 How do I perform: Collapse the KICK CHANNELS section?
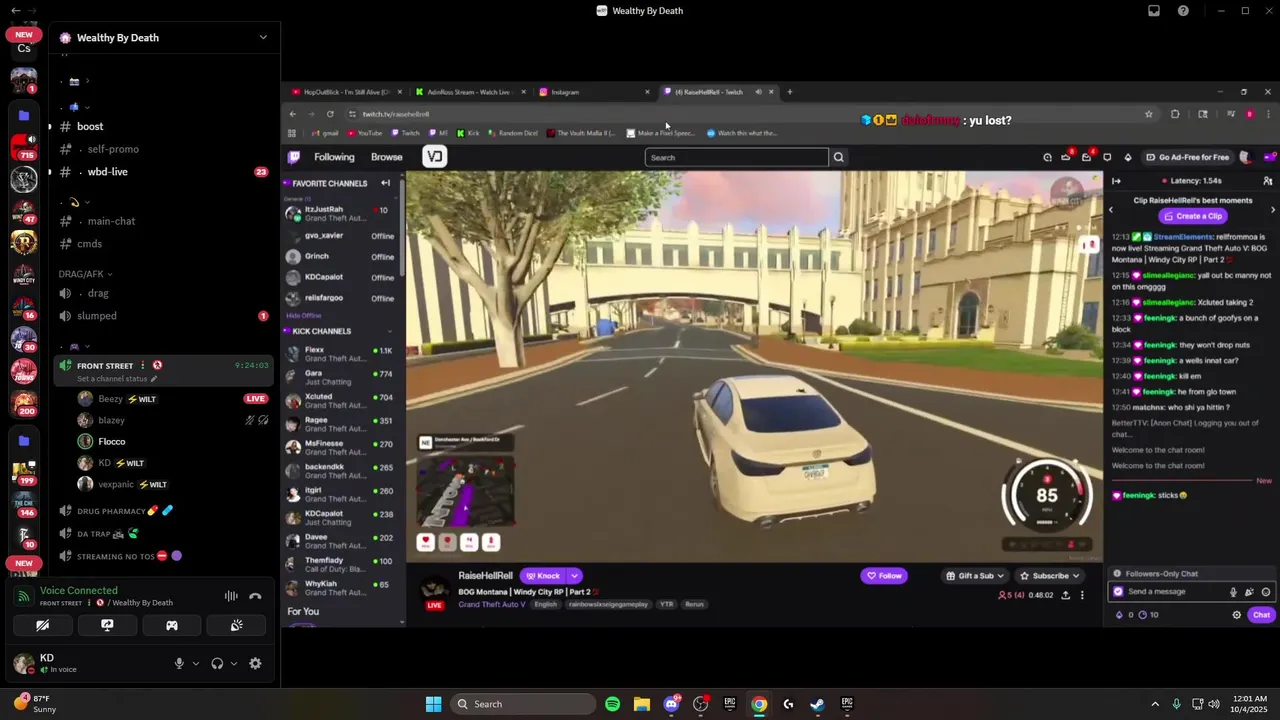[x=389, y=331]
